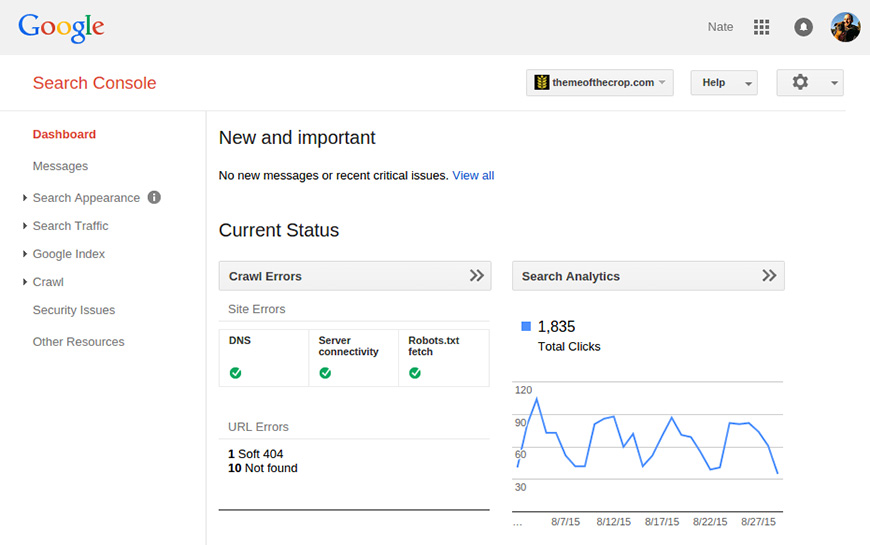
Task: Click the settings gear icon
Action: (x=800, y=82)
